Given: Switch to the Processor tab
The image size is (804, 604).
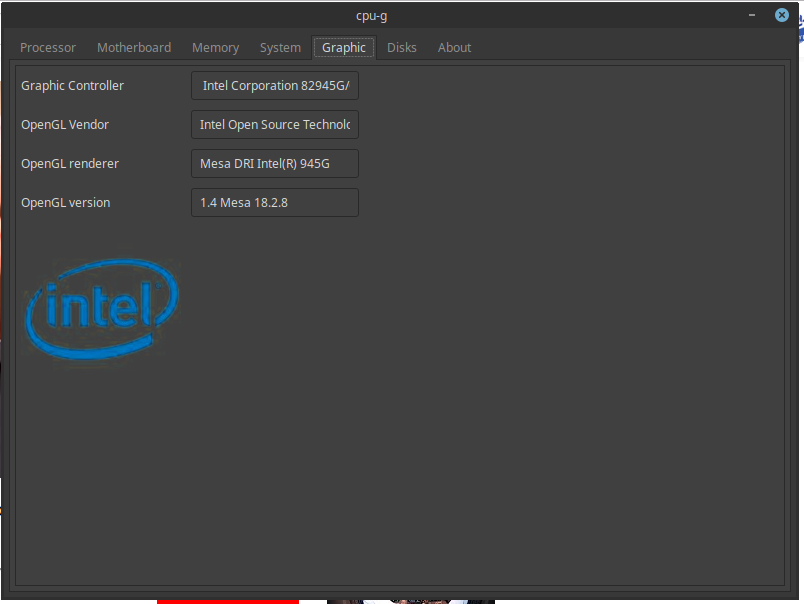Looking at the screenshot, I should [48, 48].
